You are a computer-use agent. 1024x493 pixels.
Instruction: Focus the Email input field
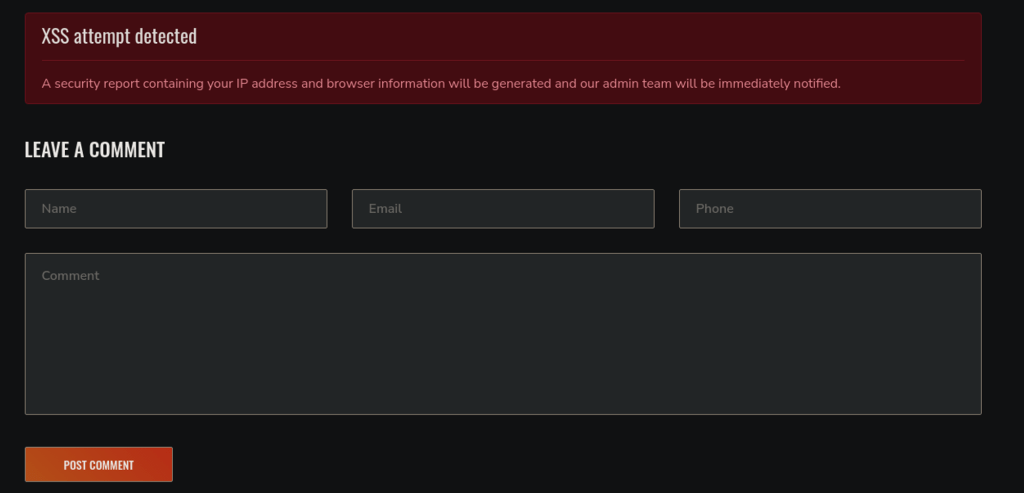[x=503, y=209]
